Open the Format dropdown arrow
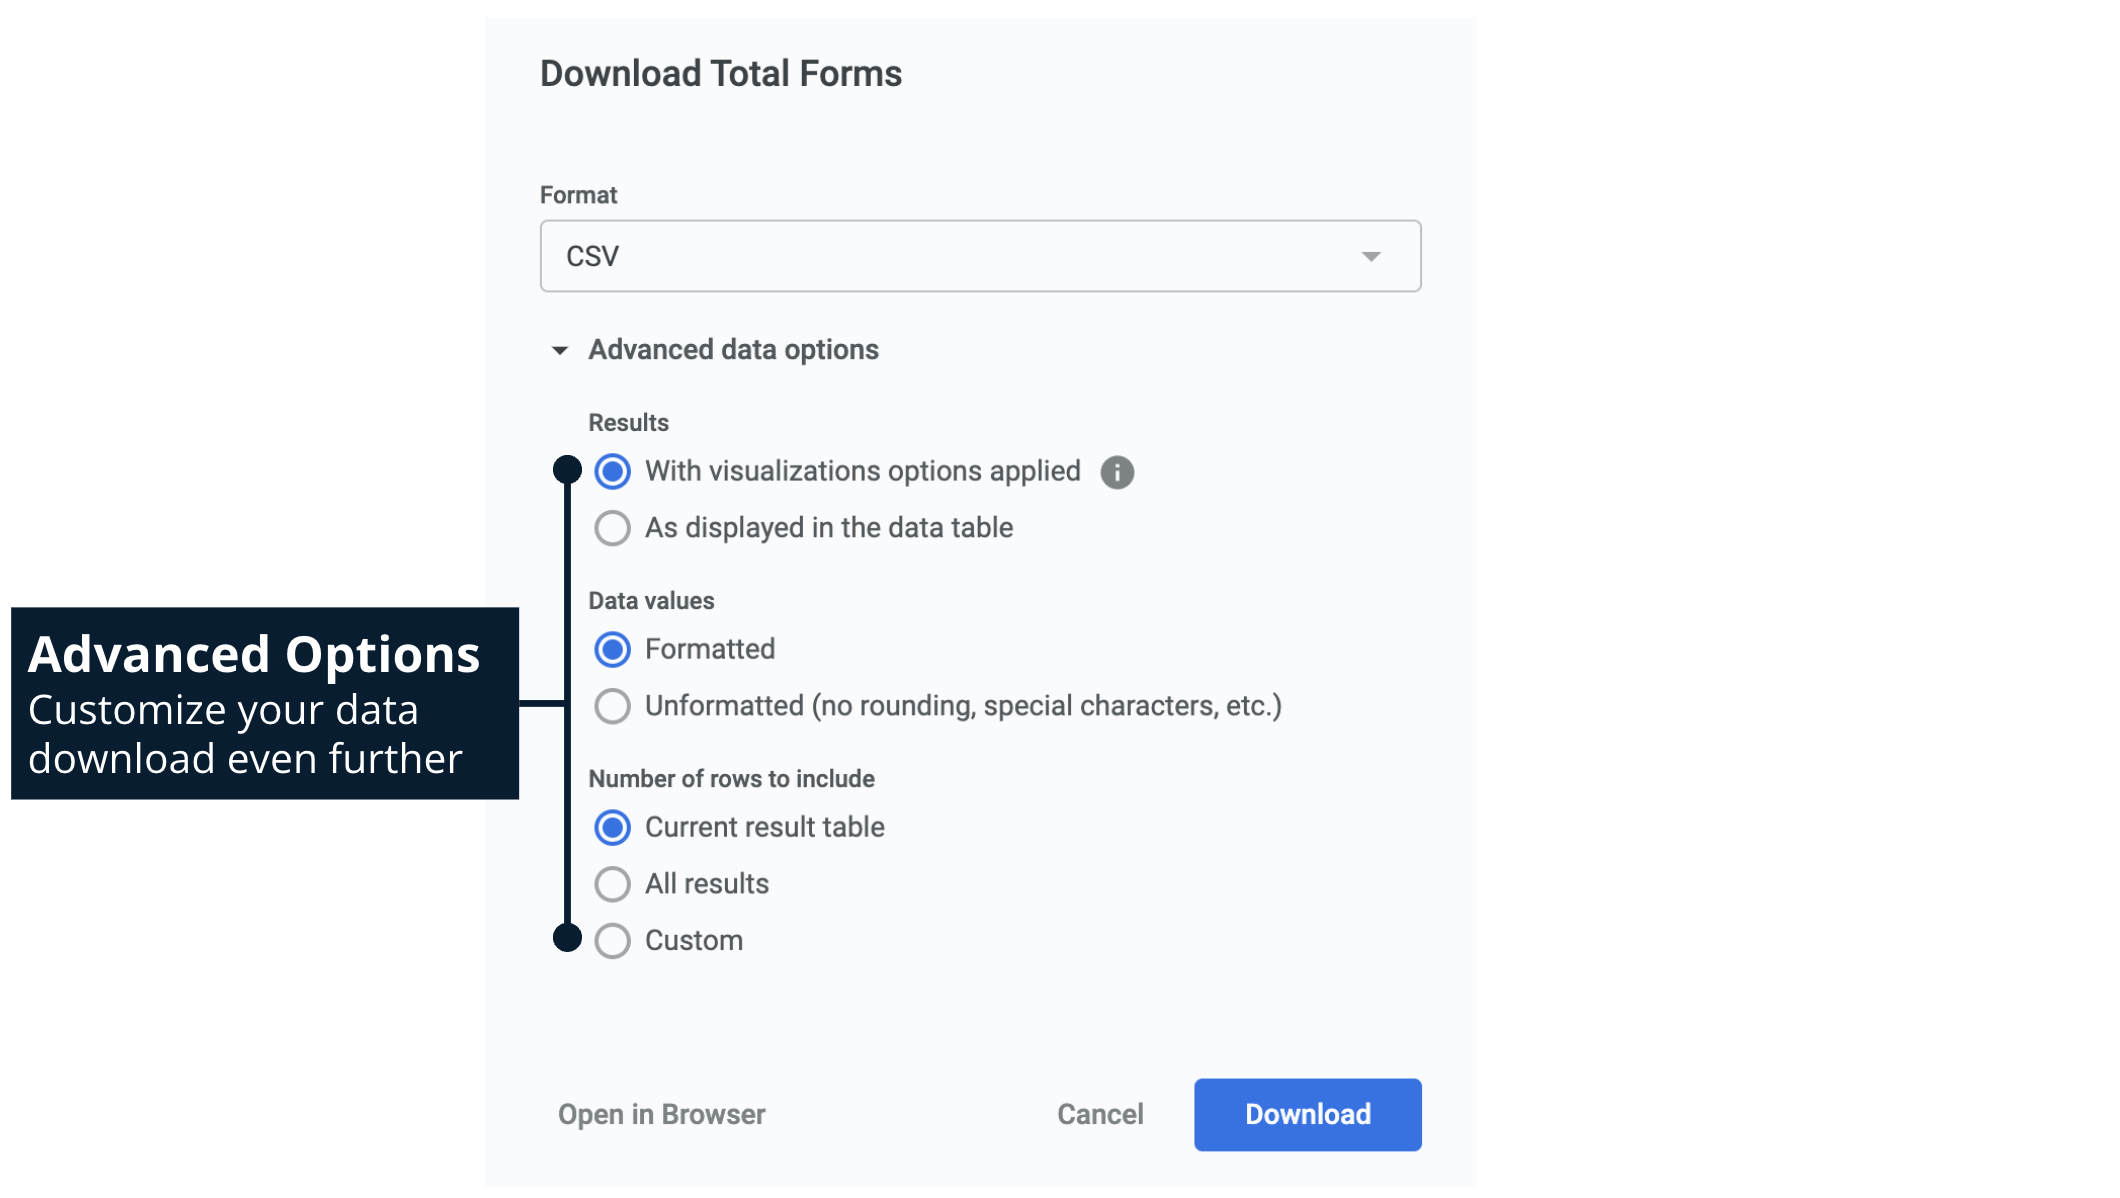Screen dimensions: 2120x1198 coord(1371,257)
